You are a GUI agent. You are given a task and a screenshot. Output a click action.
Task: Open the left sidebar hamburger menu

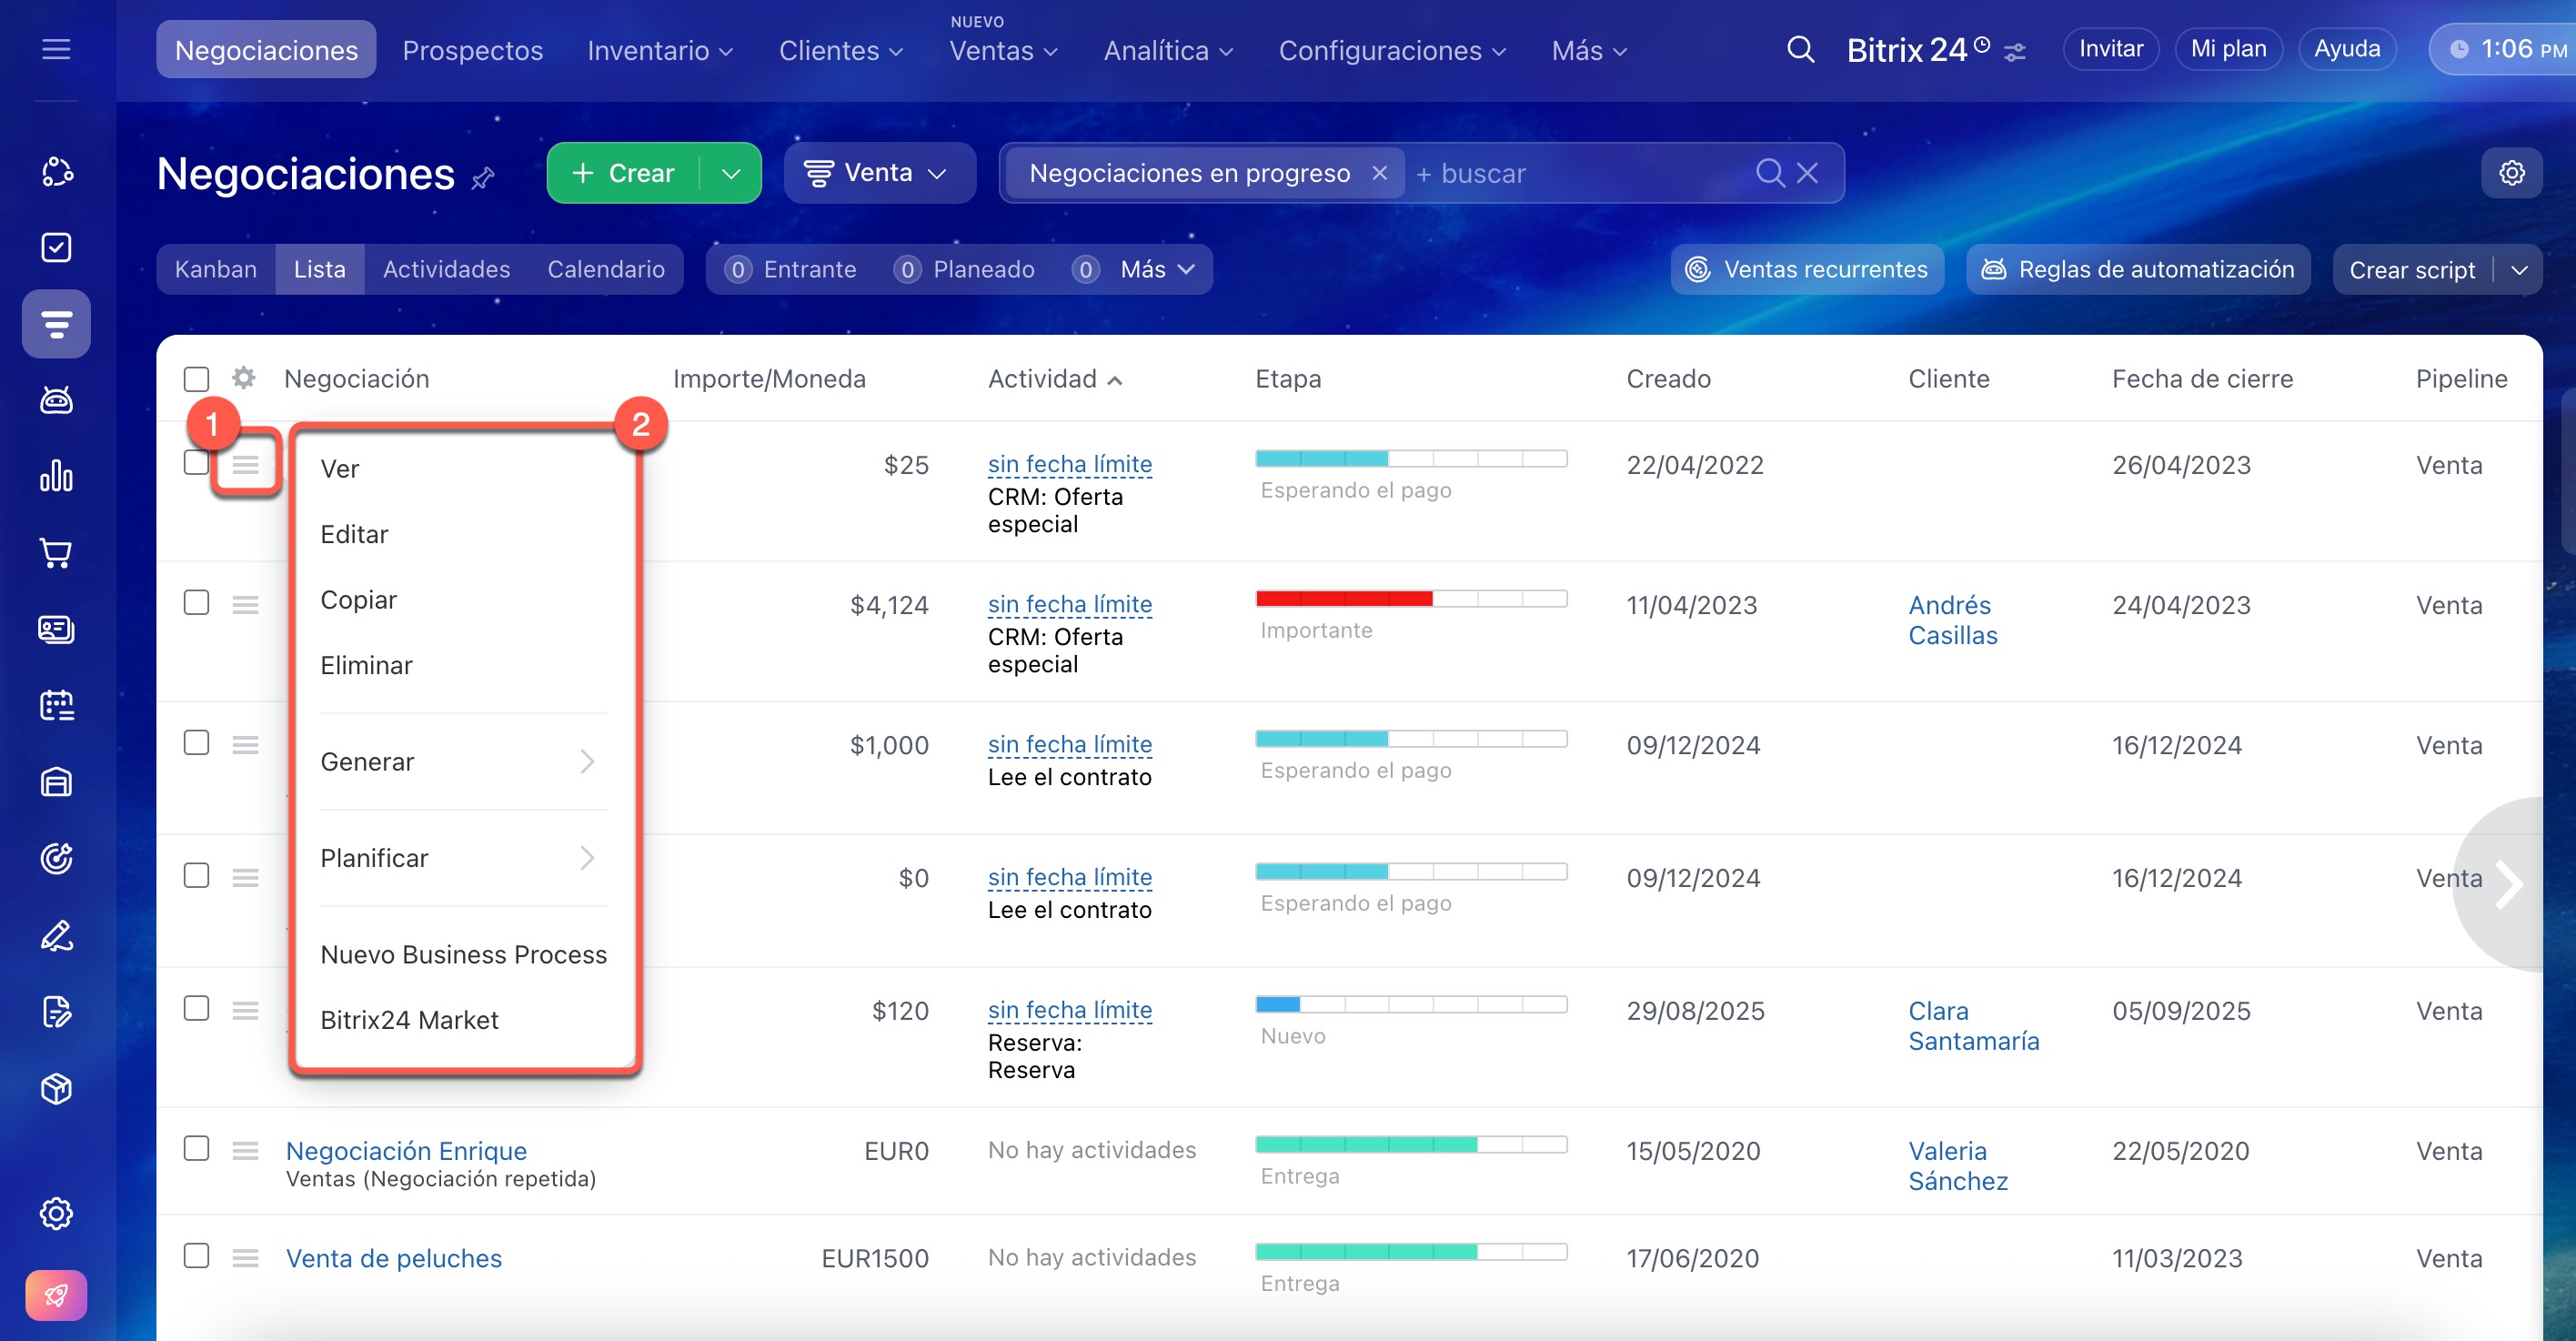[56, 49]
